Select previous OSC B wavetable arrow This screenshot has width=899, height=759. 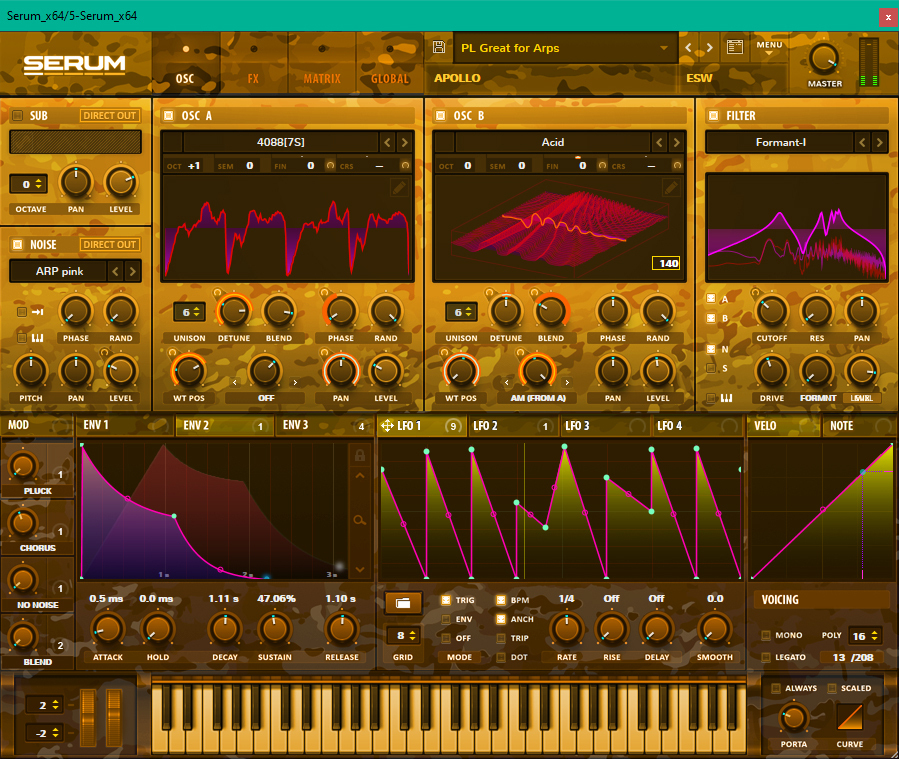pyautogui.click(x=659, y=142)
